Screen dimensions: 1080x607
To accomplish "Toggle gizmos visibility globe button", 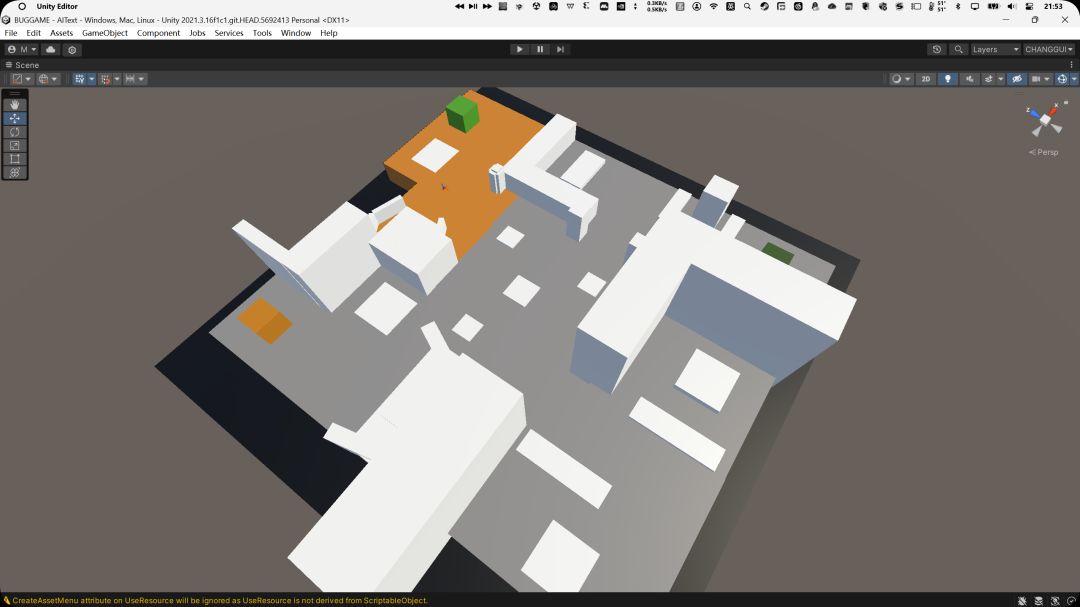I will tap(1062, 79).
